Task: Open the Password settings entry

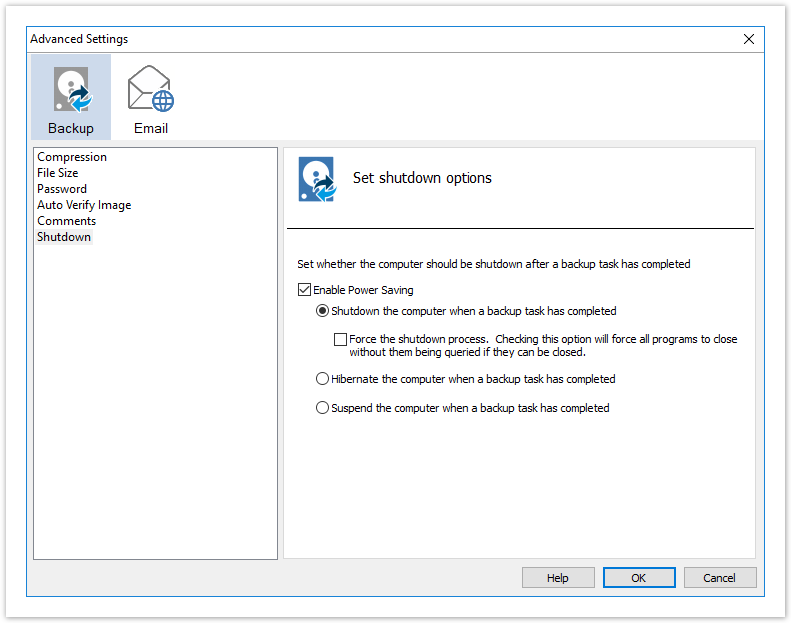Action: point(62,189)
